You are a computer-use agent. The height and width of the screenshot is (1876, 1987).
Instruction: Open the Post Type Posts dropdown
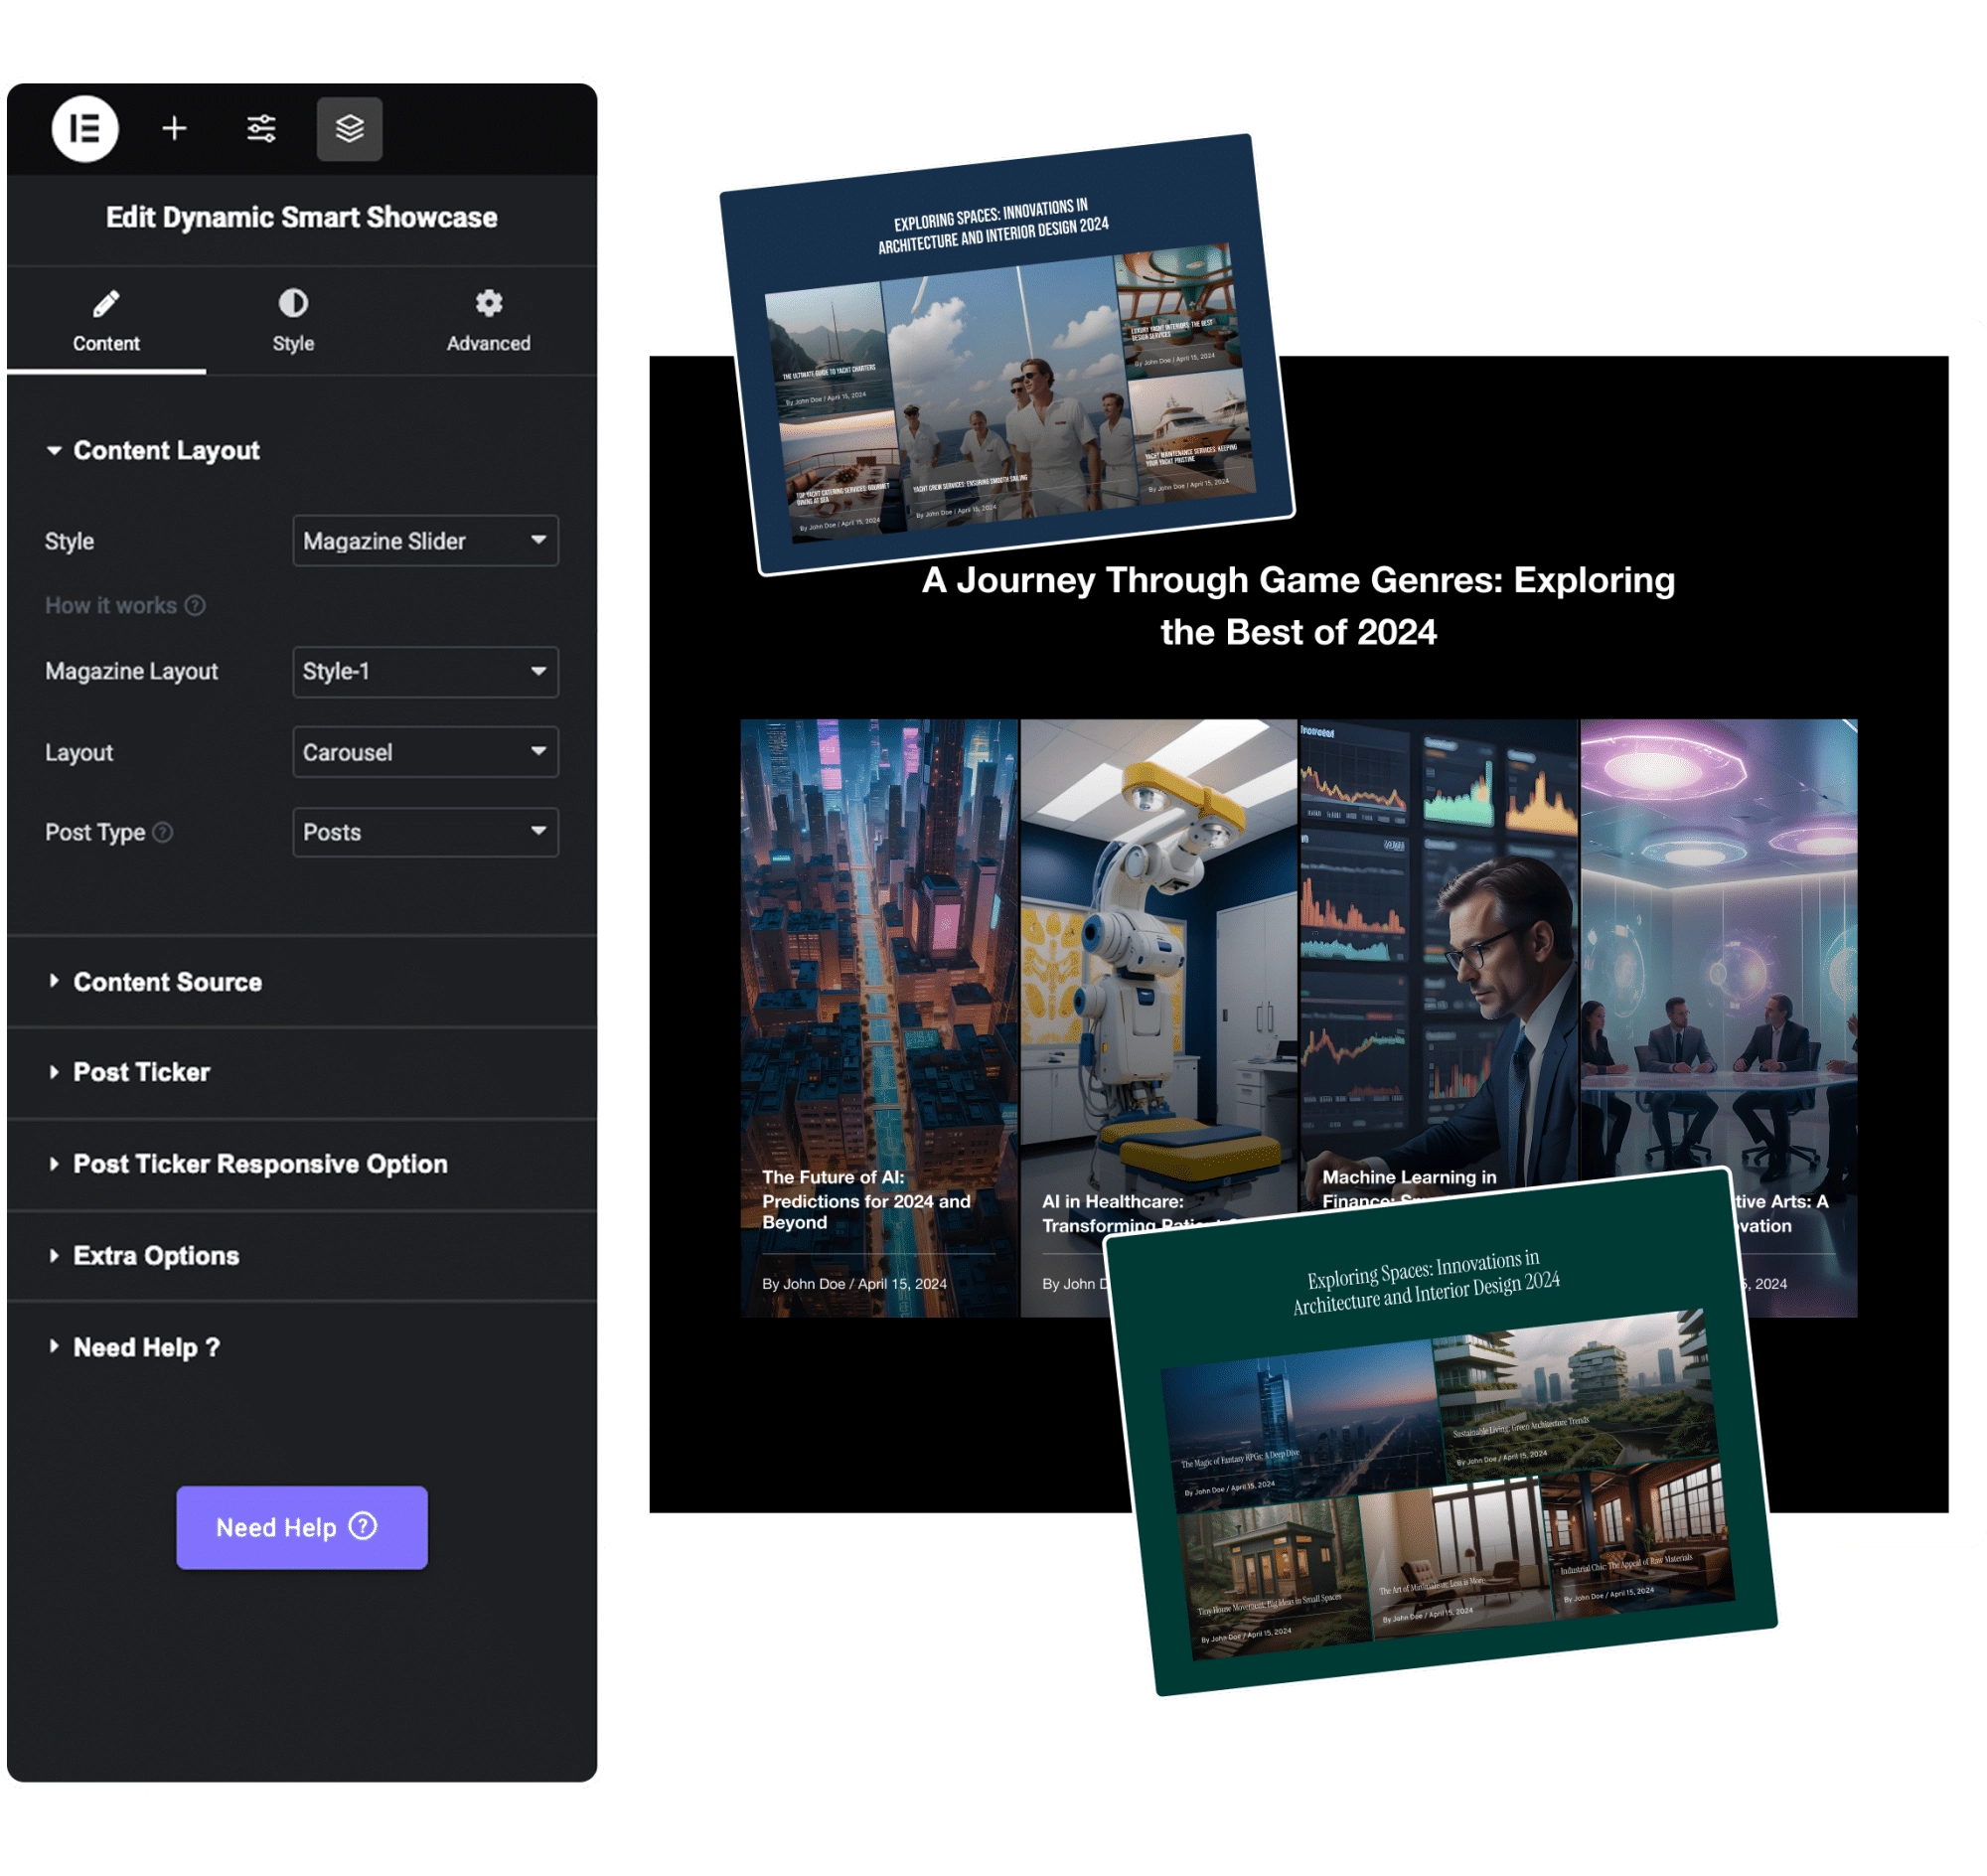[x=425, y=832]
